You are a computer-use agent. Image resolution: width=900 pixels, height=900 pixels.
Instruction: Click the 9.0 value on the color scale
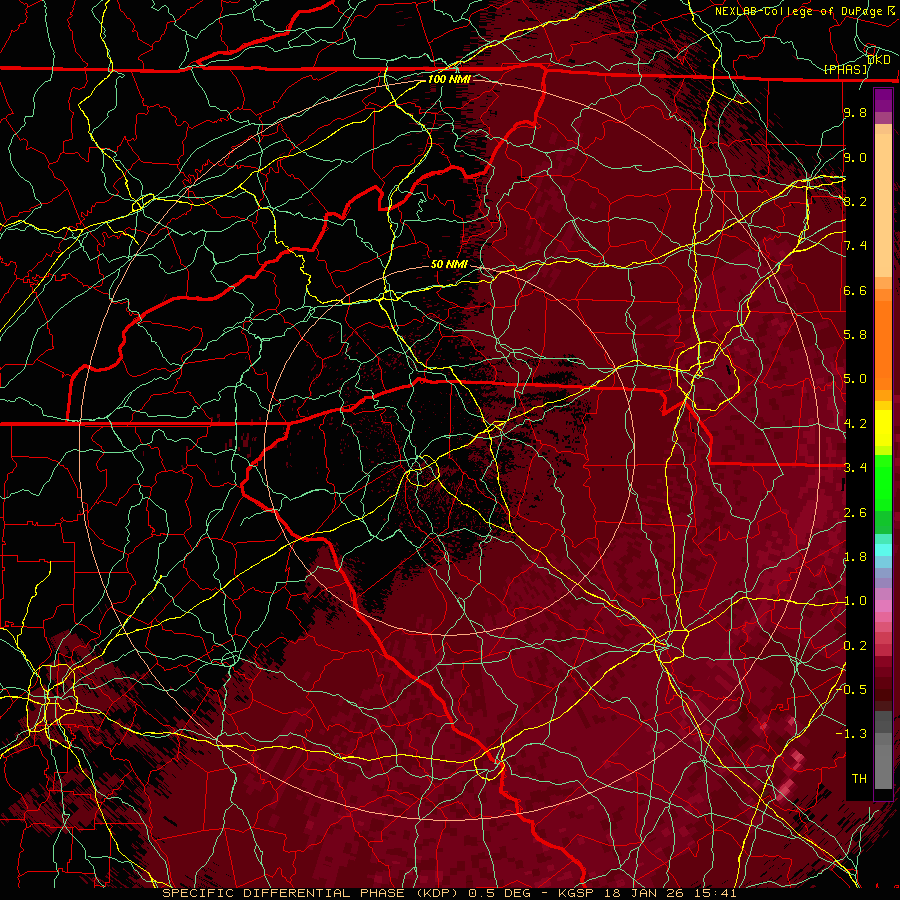[855, 158]
